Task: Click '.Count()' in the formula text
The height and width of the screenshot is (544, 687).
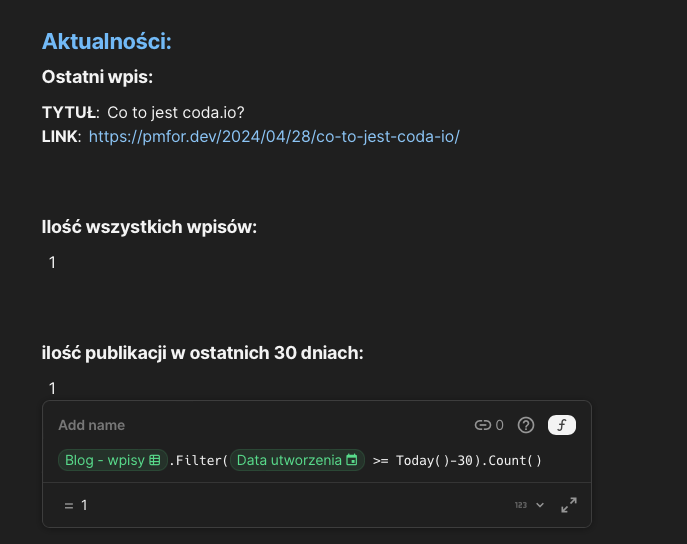Action: pyautogui.click(x=513, y=460)
